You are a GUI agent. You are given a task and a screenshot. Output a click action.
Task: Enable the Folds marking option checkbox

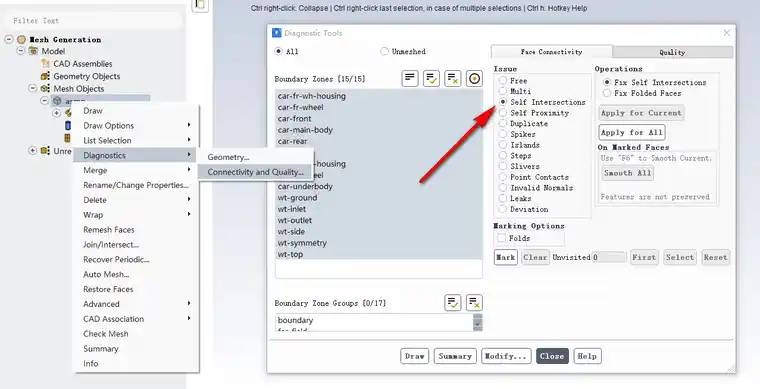click(x=502, y=238)
